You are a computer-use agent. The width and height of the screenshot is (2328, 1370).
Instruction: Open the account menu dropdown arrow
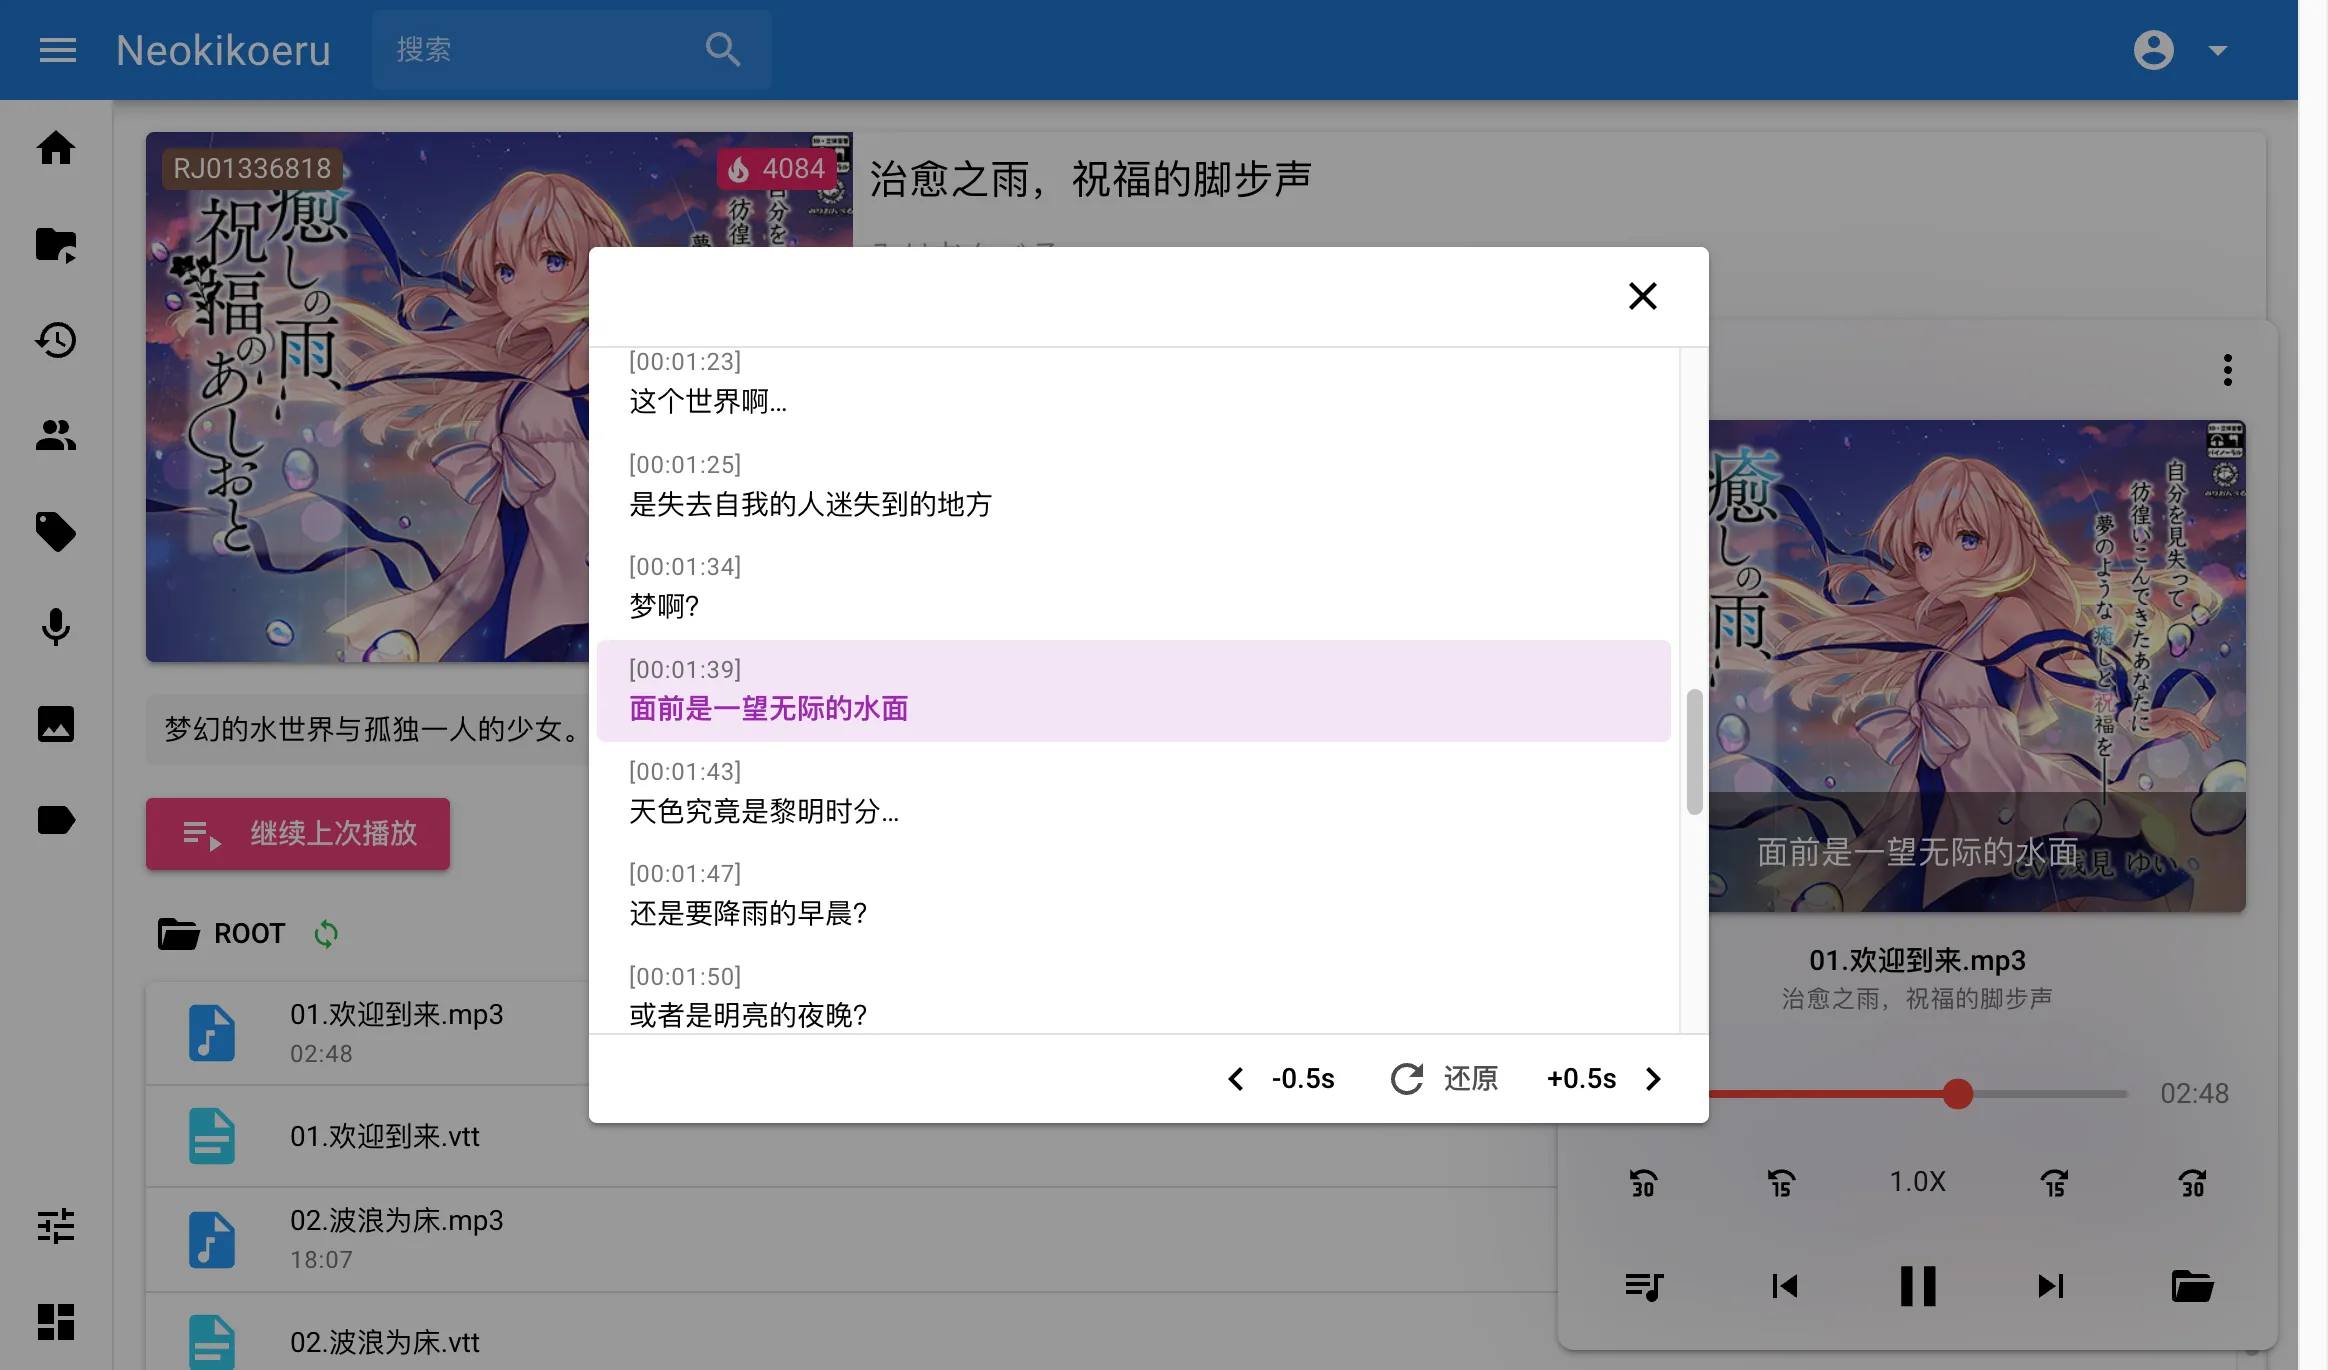2216,49
